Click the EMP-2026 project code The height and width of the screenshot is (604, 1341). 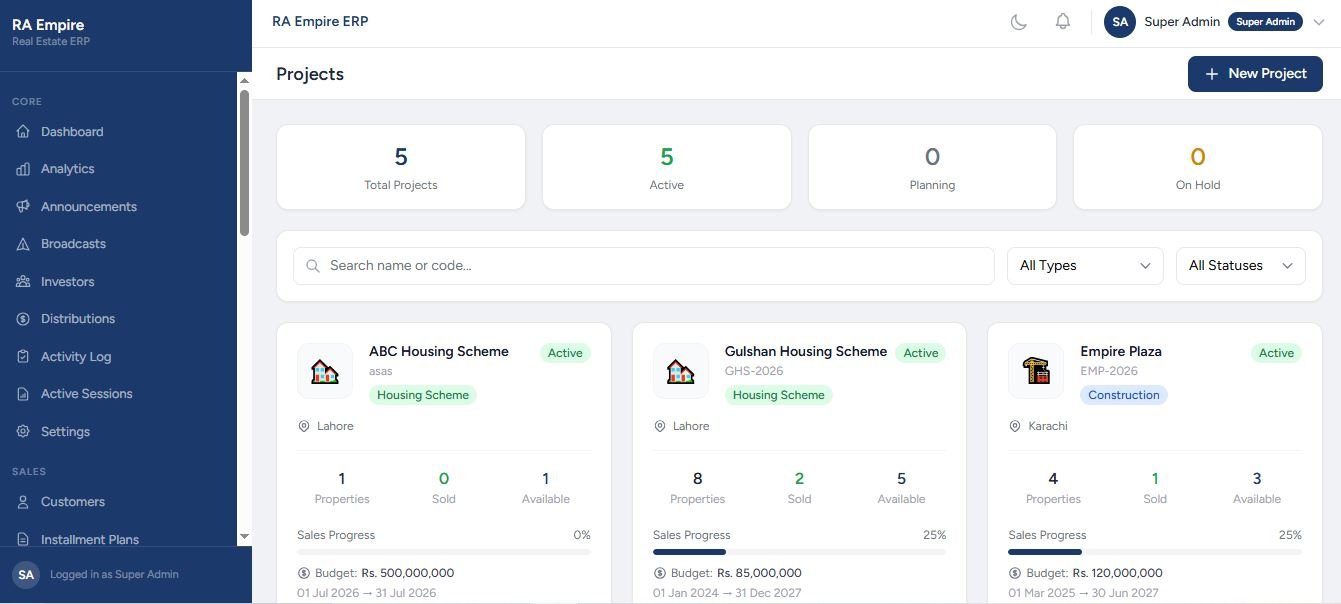pyautogui.click(x=1109, y=371)
